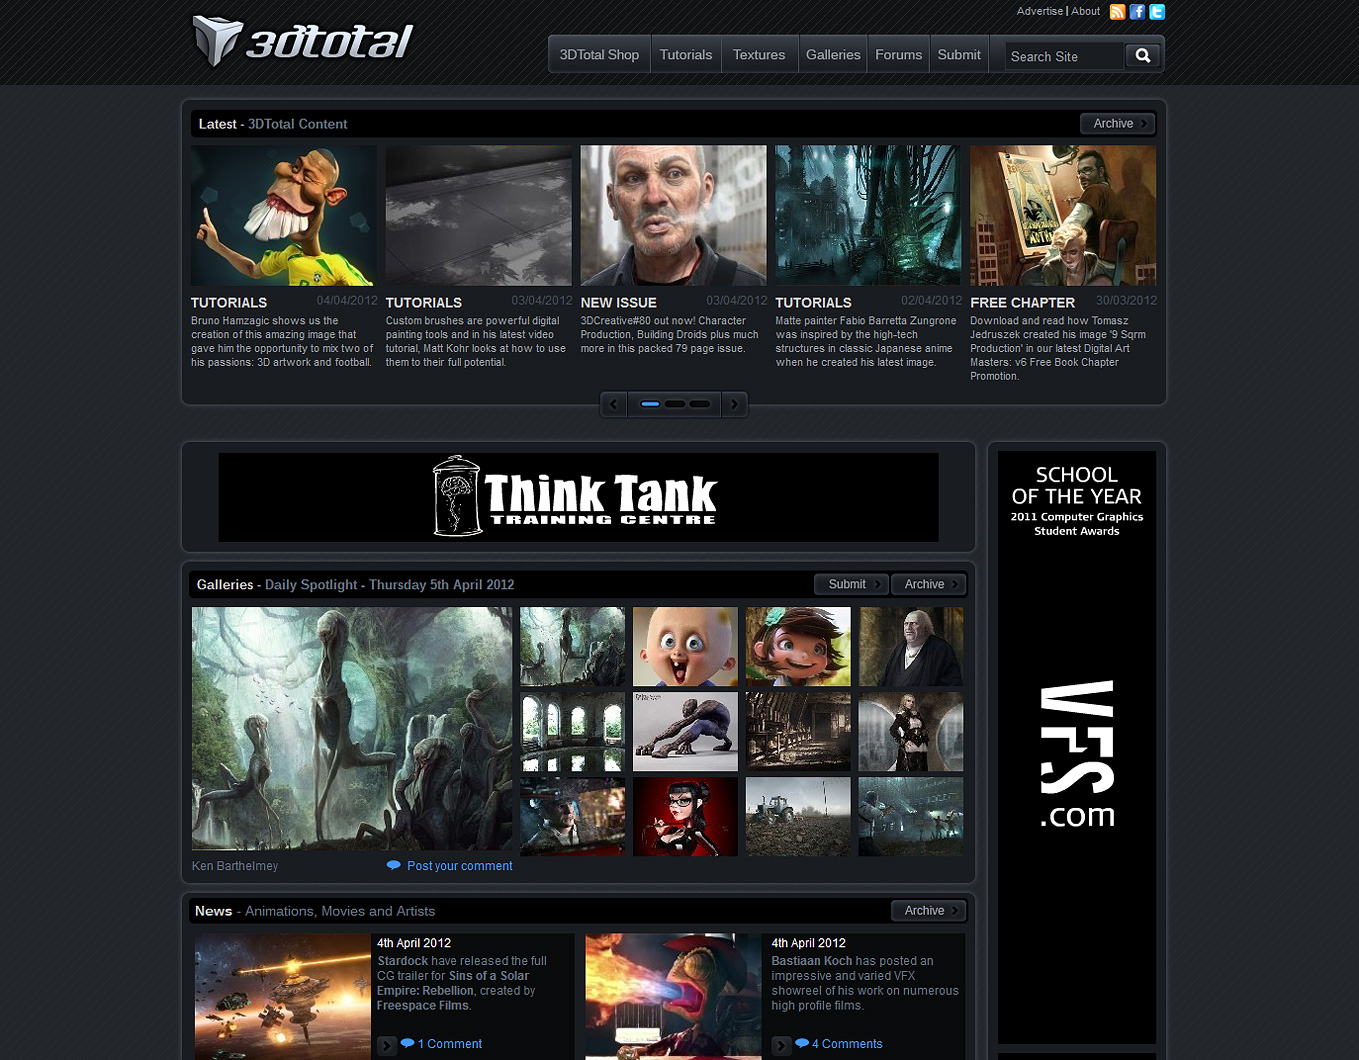1359x1060 pixels.
Task: Click the Ken Barthelmey artist name
Action: 235,866
